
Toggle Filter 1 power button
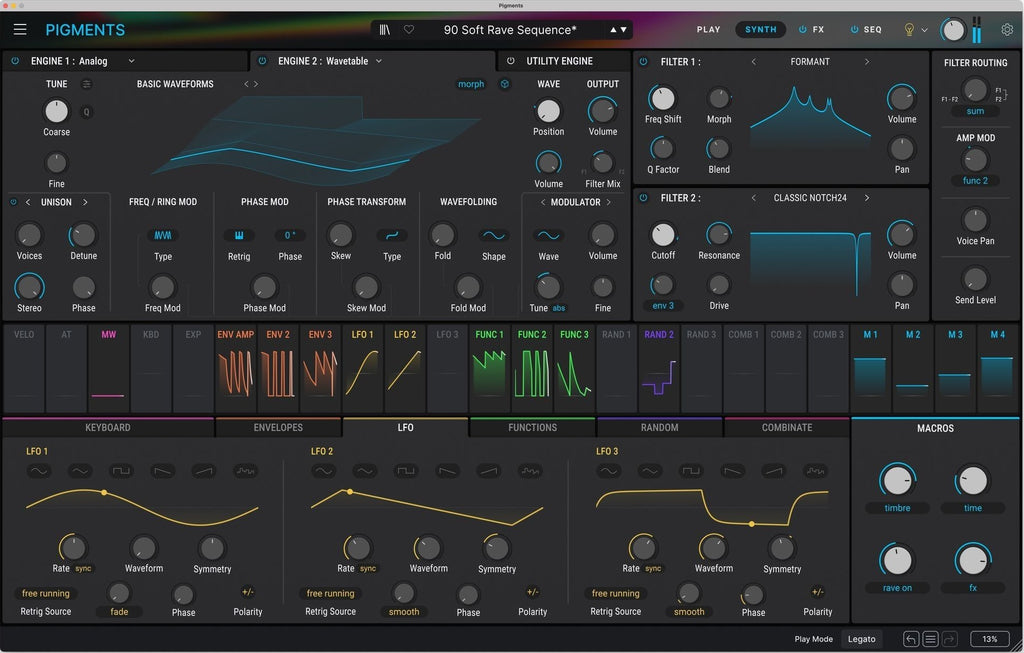(644, 61)
